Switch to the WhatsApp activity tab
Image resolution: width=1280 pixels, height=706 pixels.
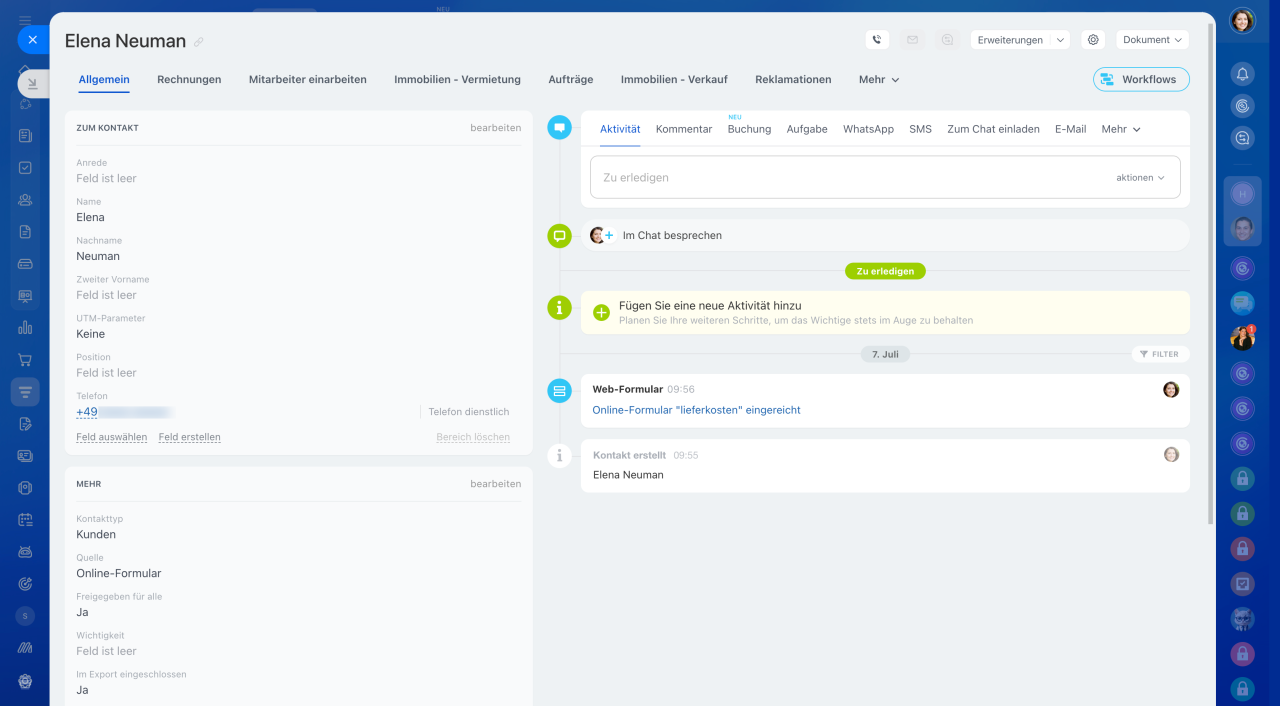pyautogui.click(x=868, y=129)
